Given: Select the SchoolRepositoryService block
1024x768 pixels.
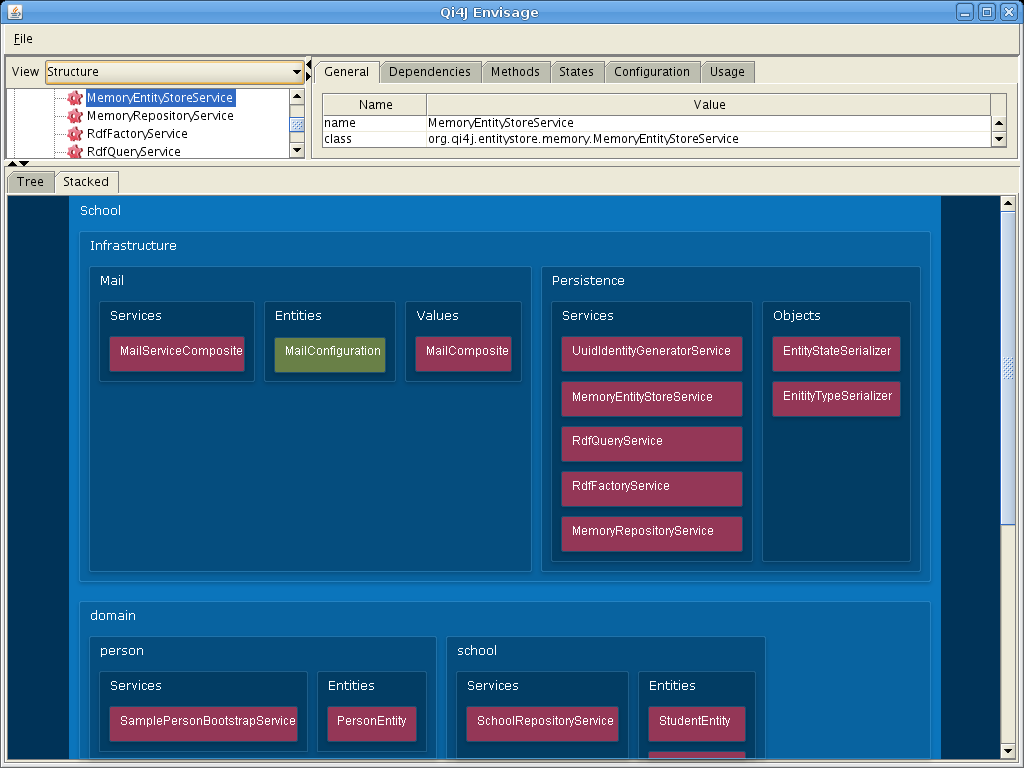Looking at the screenshot, I should (x=541, y=723).
